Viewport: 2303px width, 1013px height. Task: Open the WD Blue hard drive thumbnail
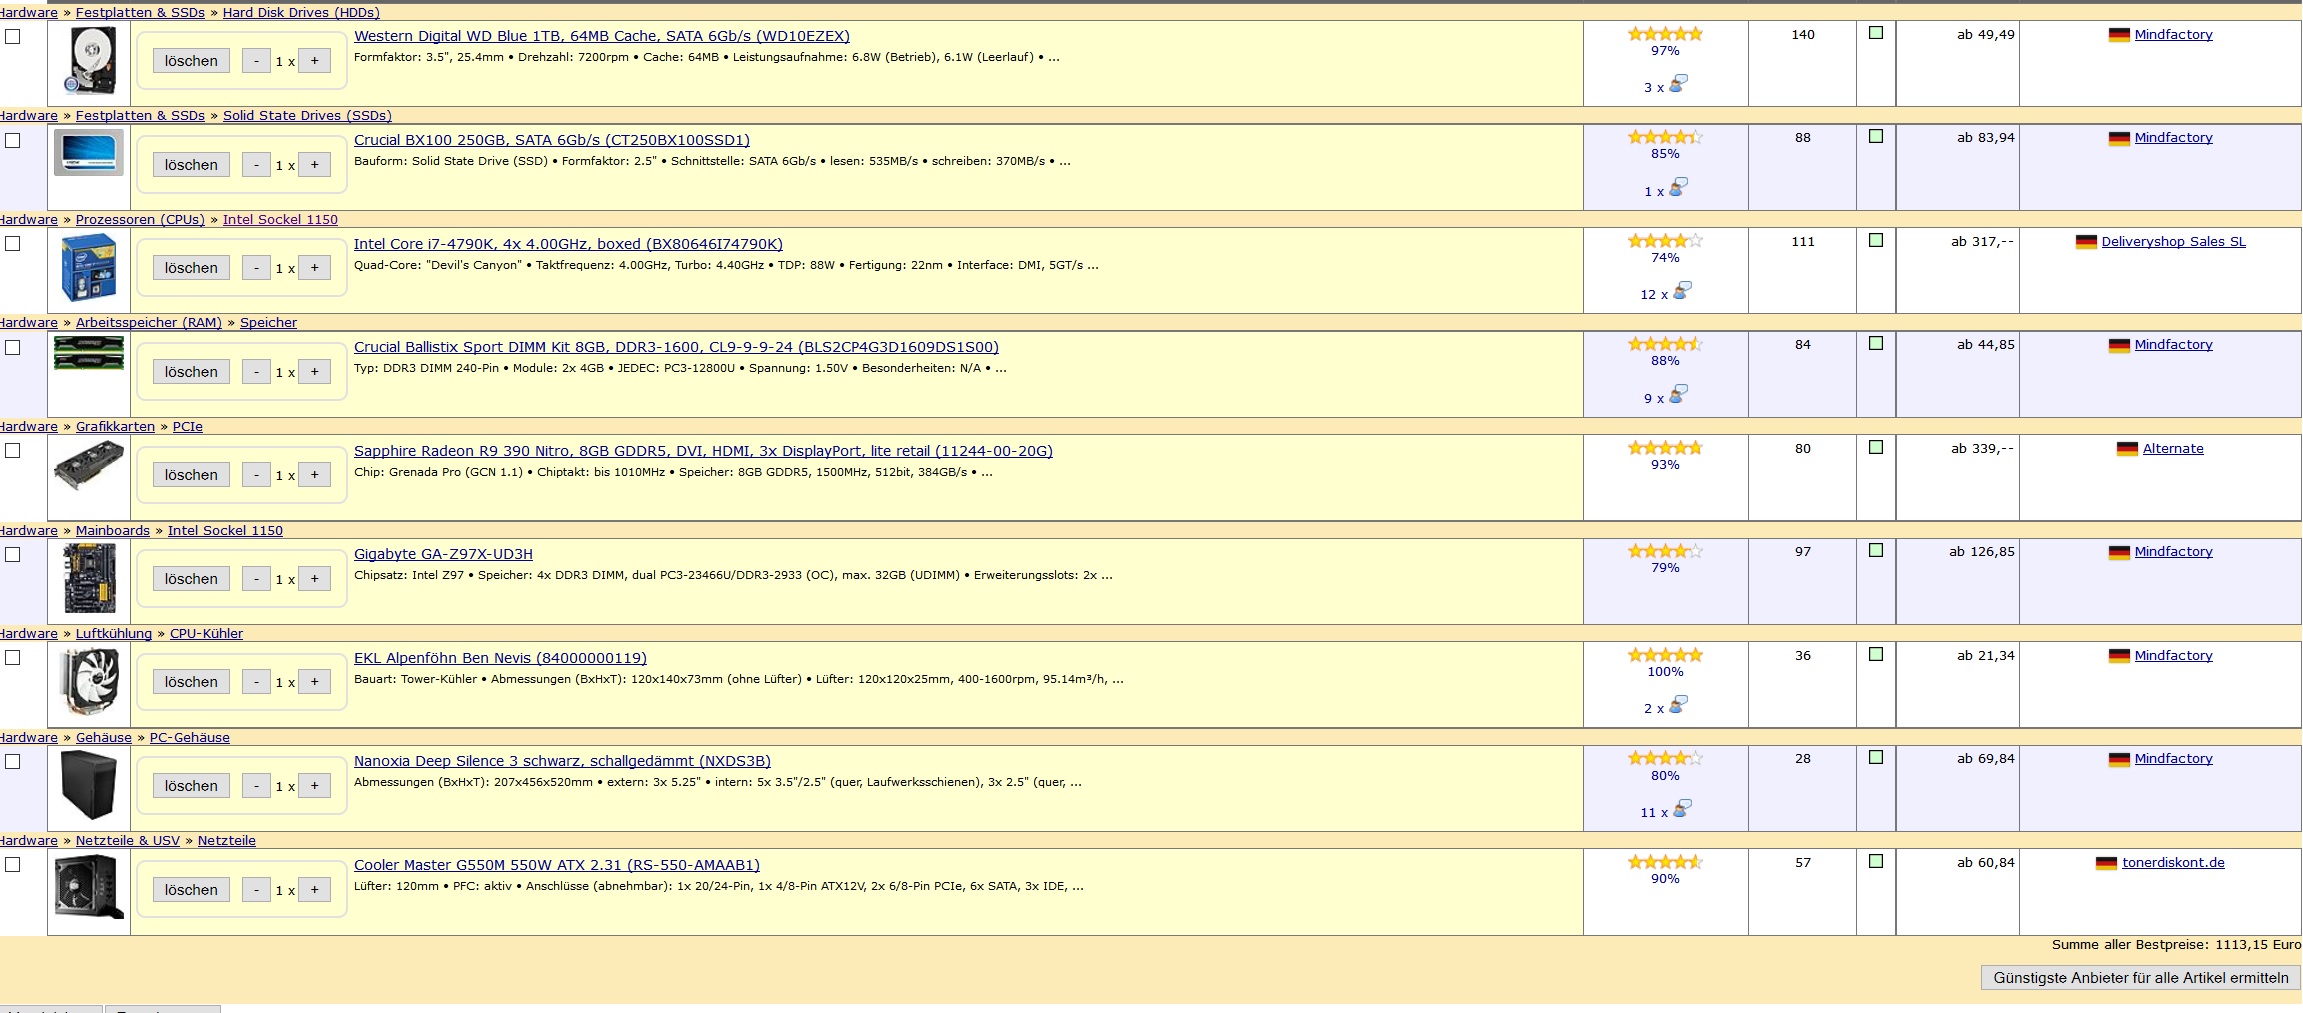[90, 61]
